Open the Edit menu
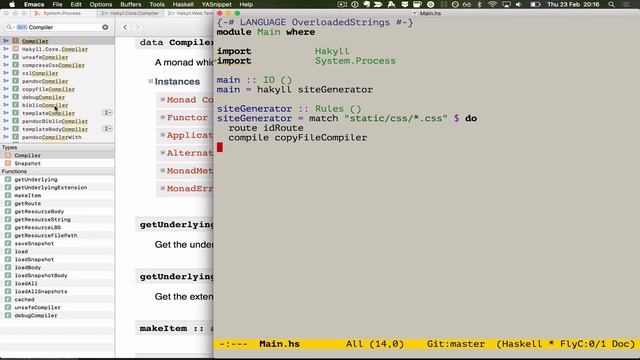Viewport: 640px width, 360px height. [x=76, y=4]
